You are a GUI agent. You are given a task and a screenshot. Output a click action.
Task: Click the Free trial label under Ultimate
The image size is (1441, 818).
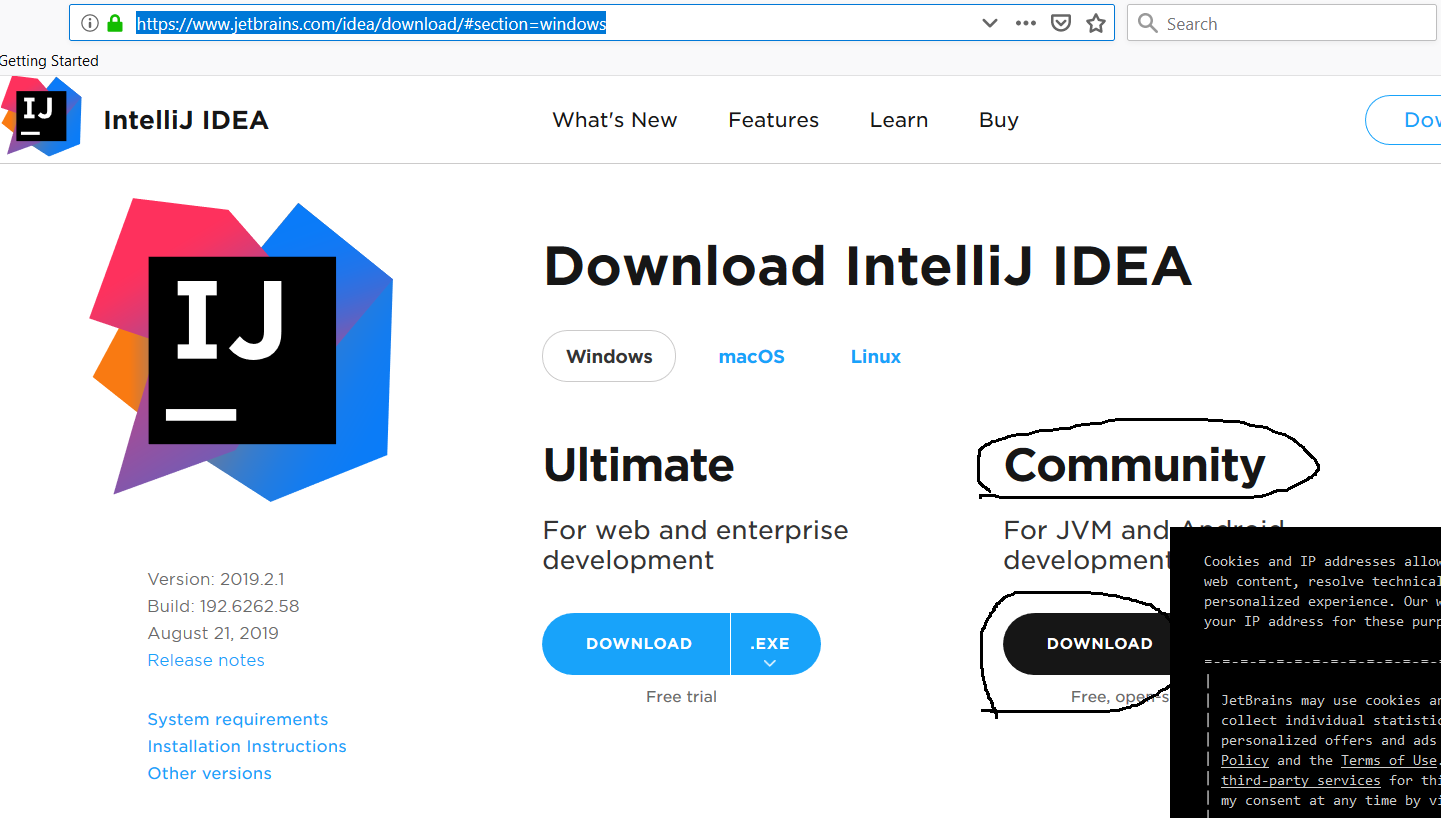pos(681,697)
